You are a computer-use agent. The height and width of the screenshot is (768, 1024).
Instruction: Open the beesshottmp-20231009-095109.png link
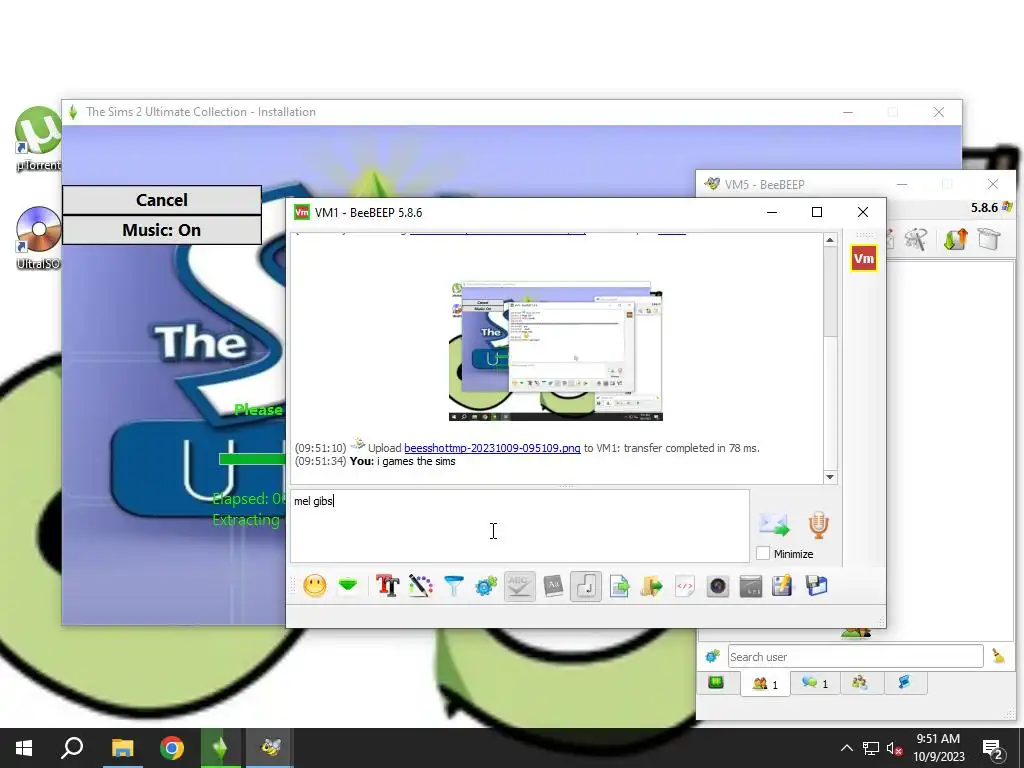[492, 448]
